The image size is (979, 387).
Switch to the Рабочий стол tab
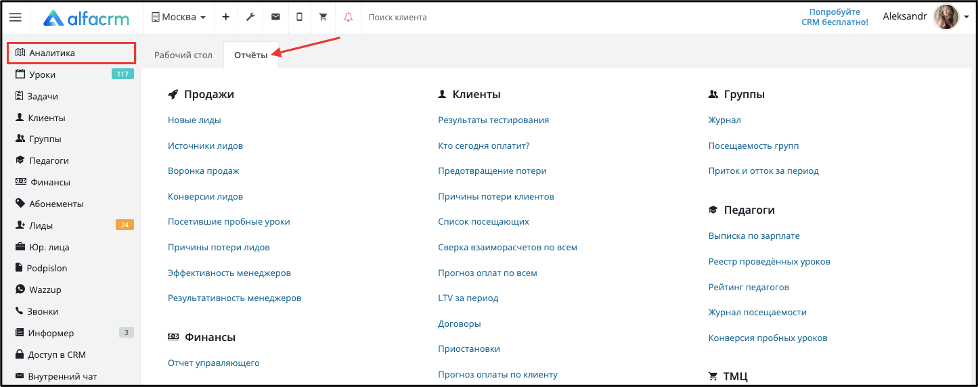coord(184,55)
